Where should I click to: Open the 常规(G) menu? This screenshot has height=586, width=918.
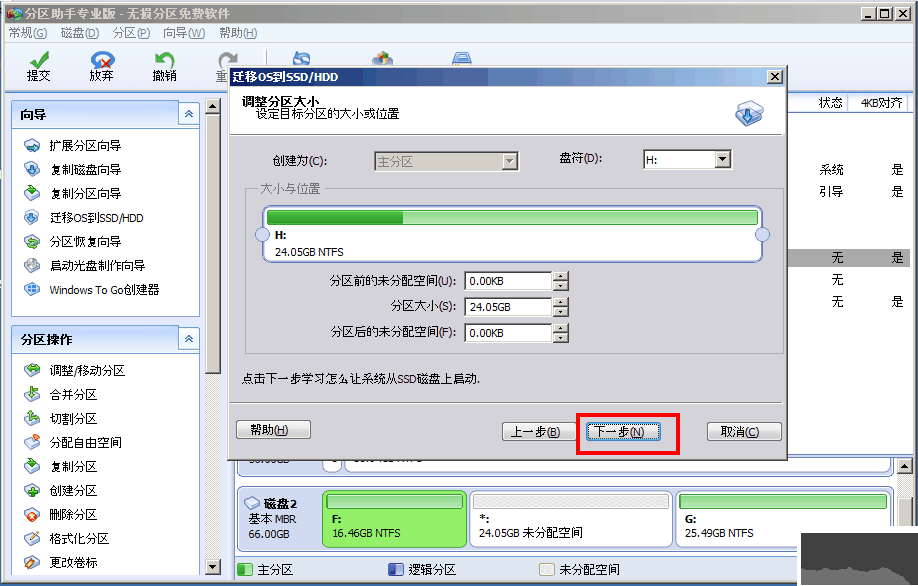tap(28, 33)
